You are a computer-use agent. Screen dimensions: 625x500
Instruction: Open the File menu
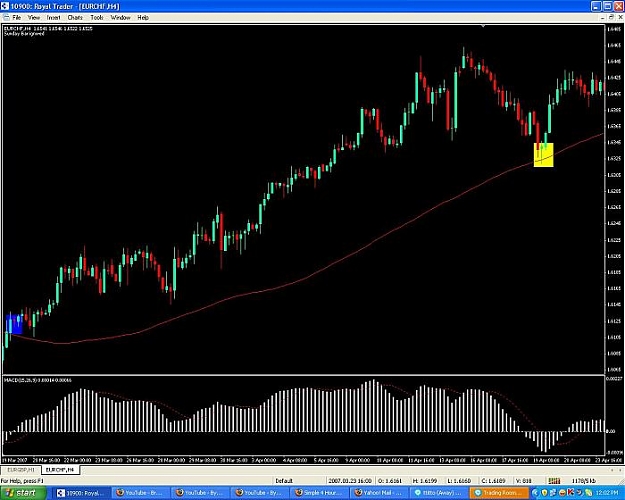point(16,18)
